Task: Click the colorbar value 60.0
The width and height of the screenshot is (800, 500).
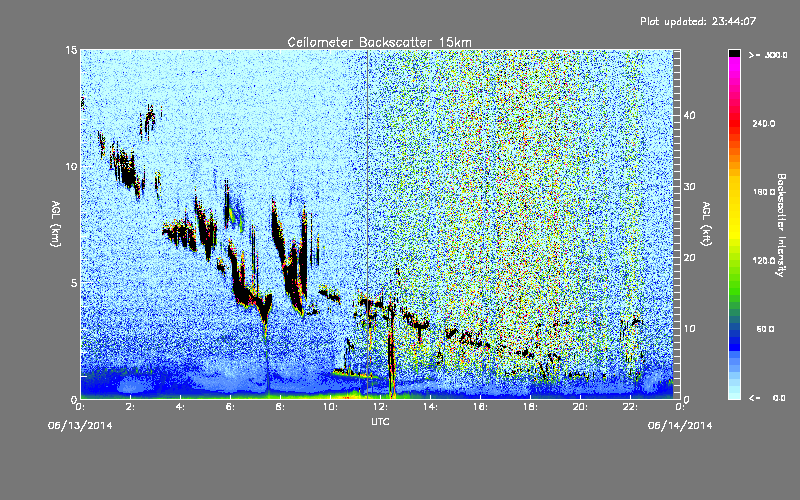Action: (x=765, y=329)
